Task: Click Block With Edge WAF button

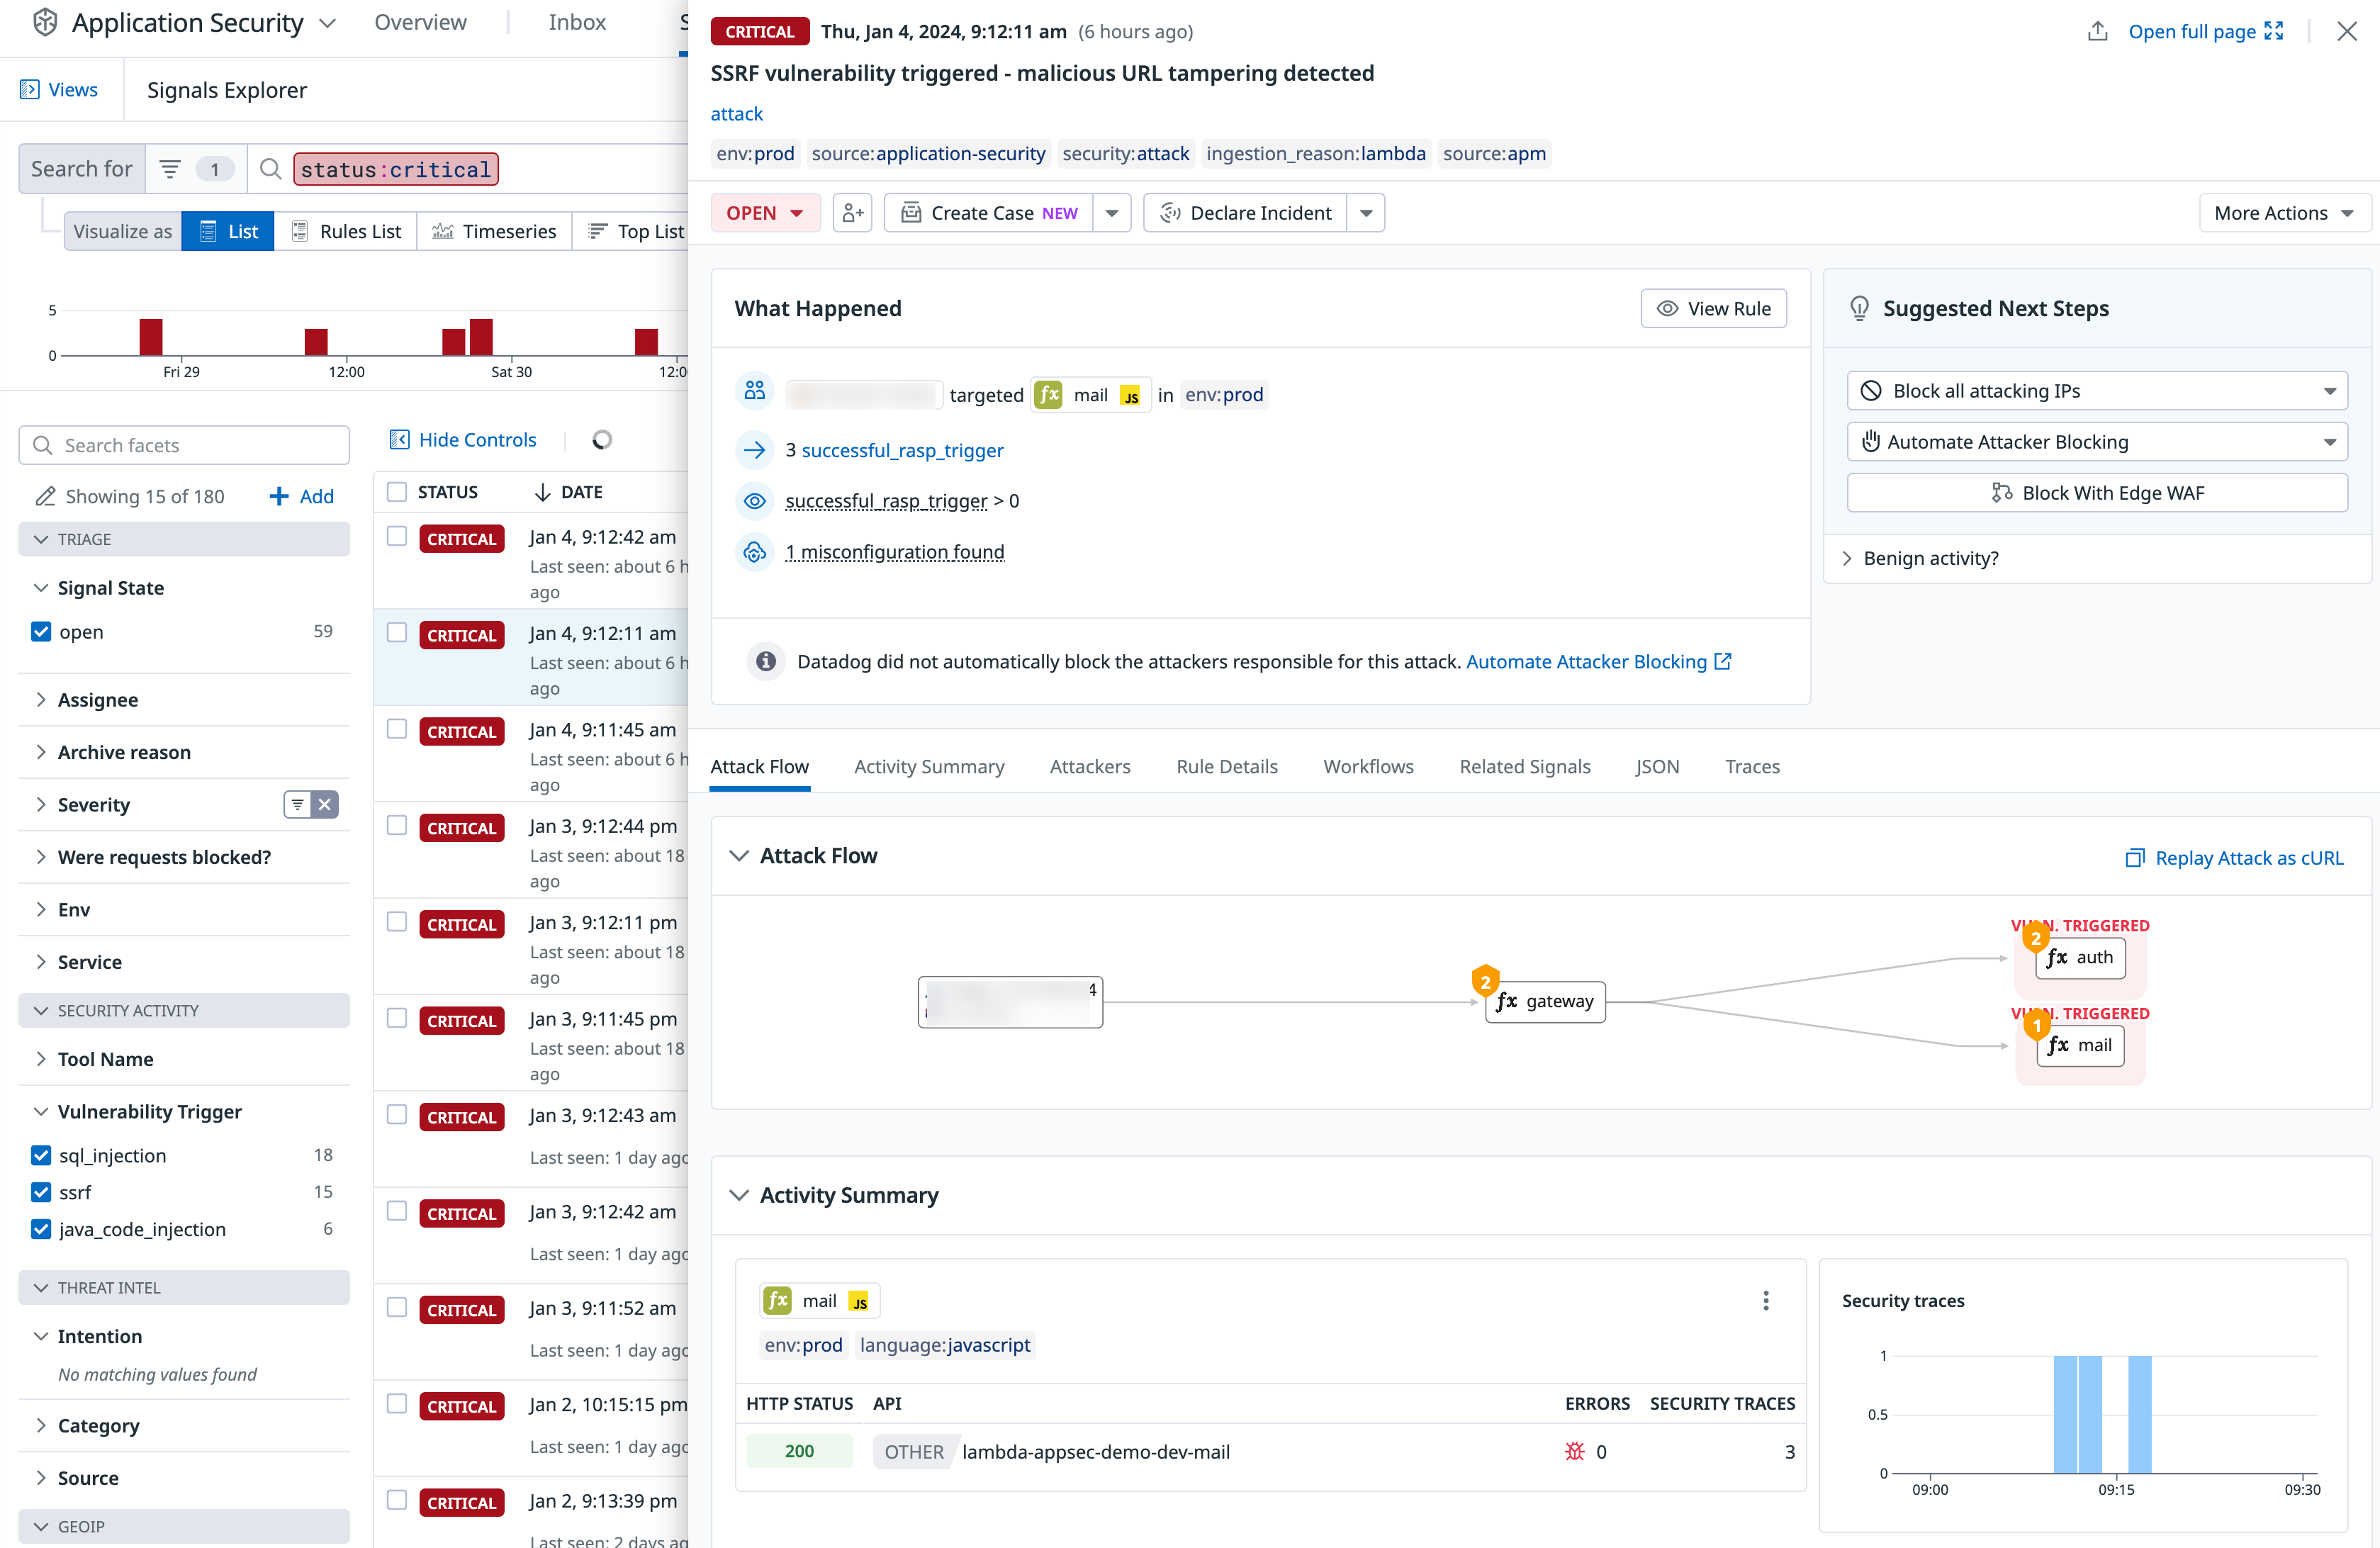Action: coord(2097,493)
